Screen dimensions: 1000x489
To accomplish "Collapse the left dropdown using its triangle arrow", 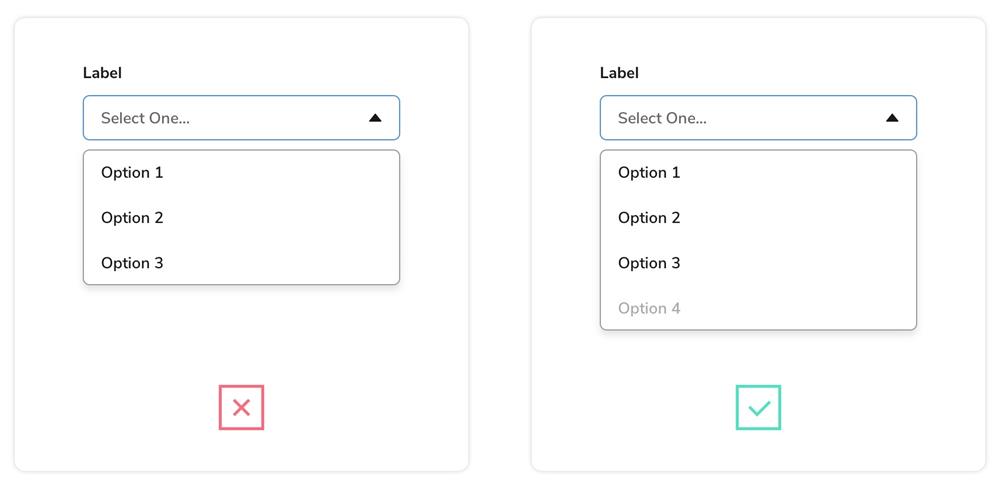I will point(375,118).
